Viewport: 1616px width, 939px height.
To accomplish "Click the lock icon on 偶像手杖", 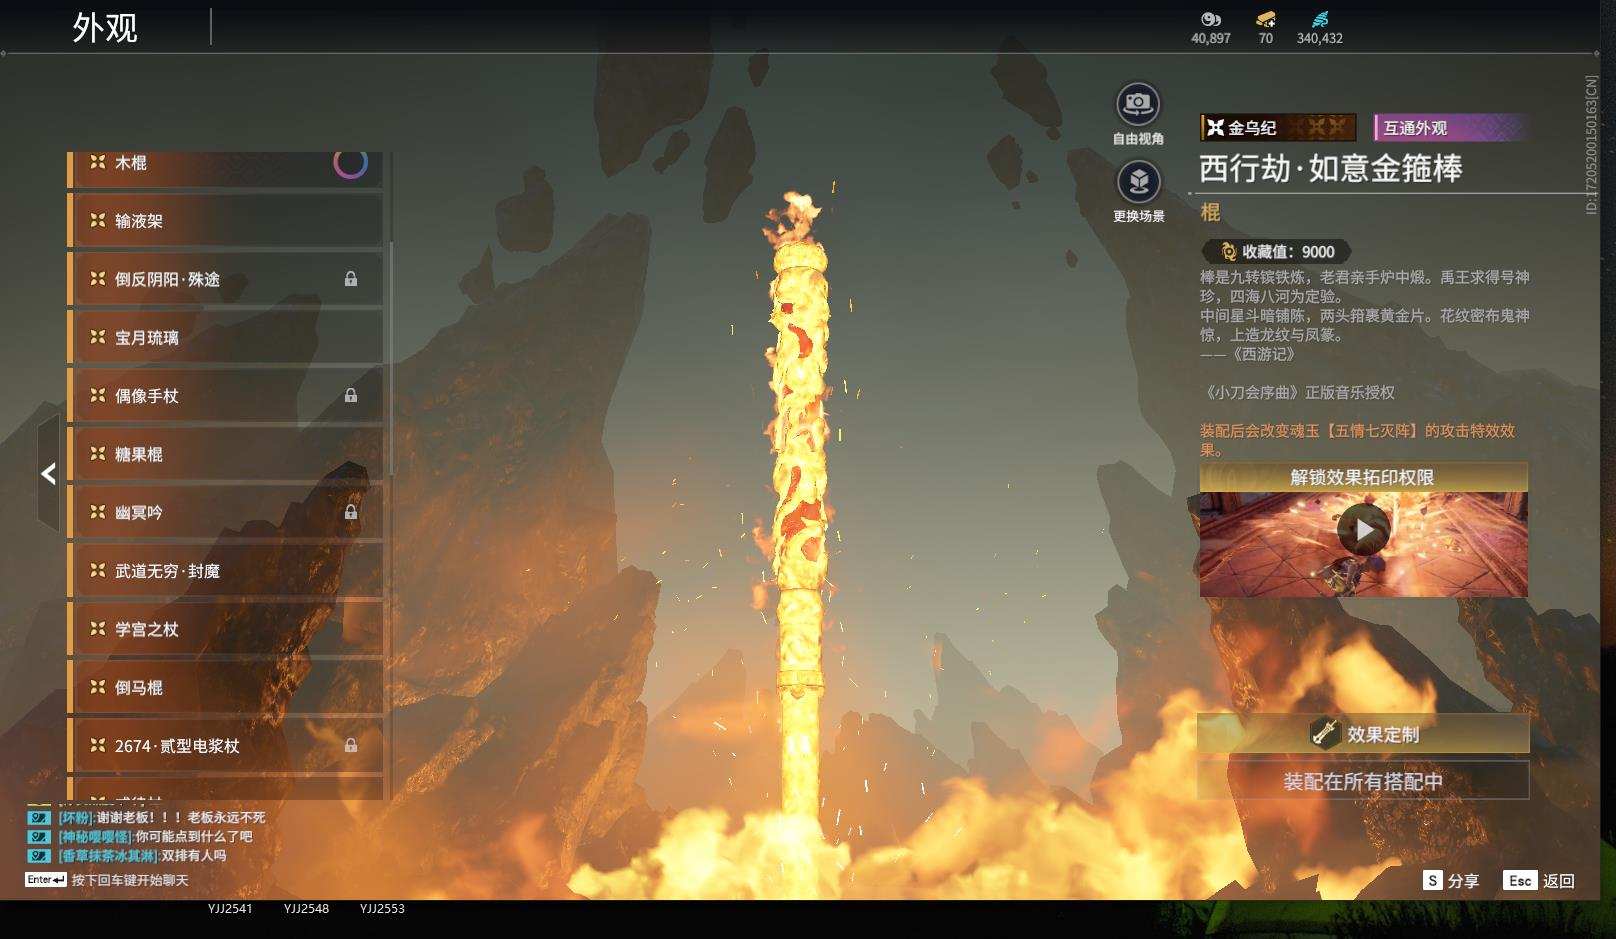I will (x=351, y=395).
